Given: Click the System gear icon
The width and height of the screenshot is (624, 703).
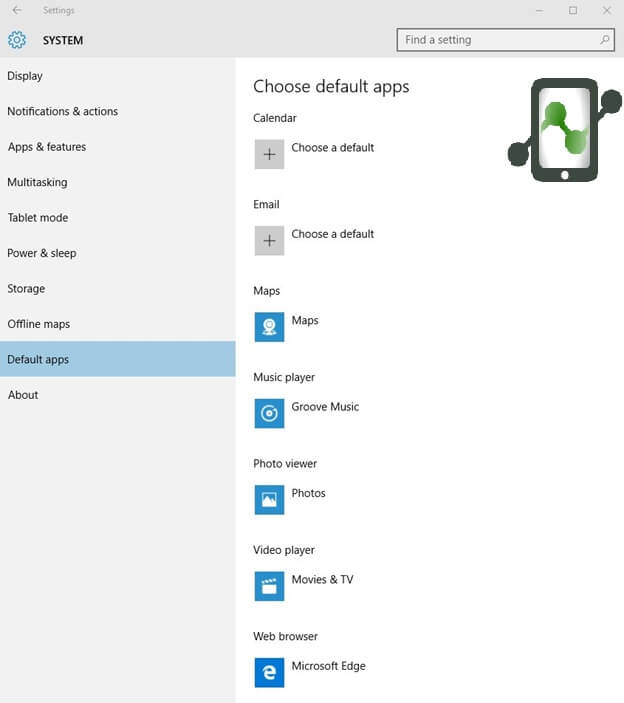Looking at the screenshot, I should pyautogui.click(x=17, y=40).
